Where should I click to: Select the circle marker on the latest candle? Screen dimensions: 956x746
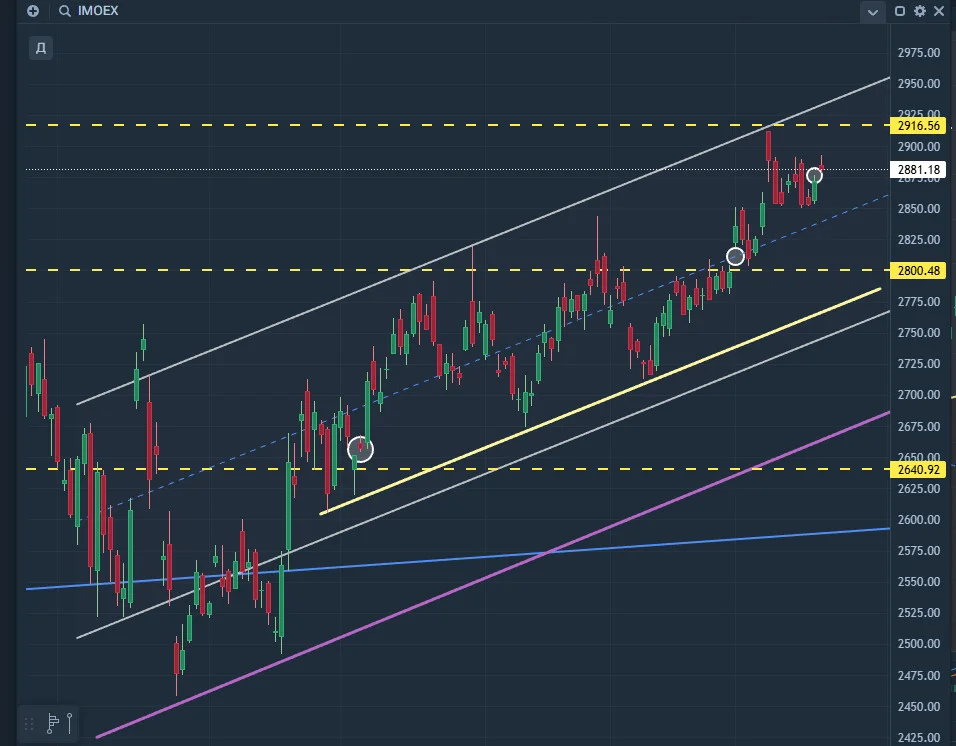815,176
